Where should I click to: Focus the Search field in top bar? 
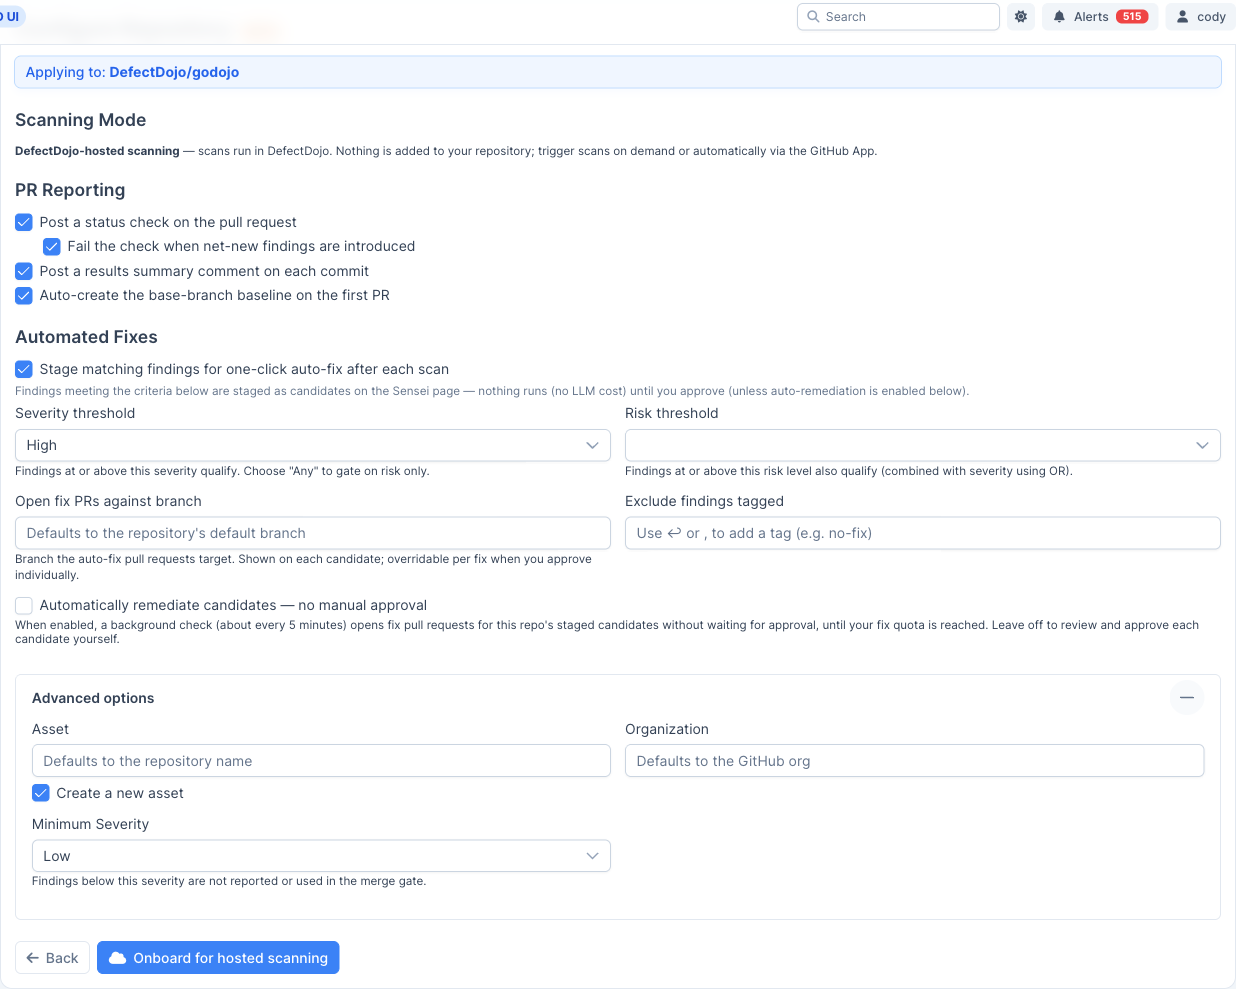point(898,17)
